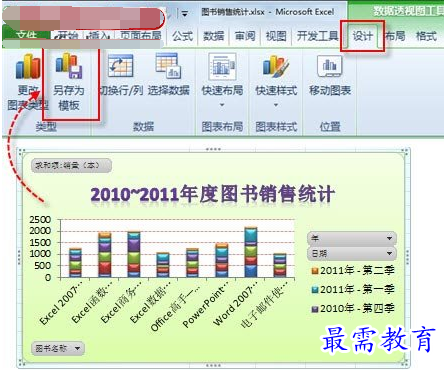Image resolution: width=444 pixels, height=371 pixels.
Task: Click the teal 2011年第一季 legend swatch
Action: (x=315, y=290)
